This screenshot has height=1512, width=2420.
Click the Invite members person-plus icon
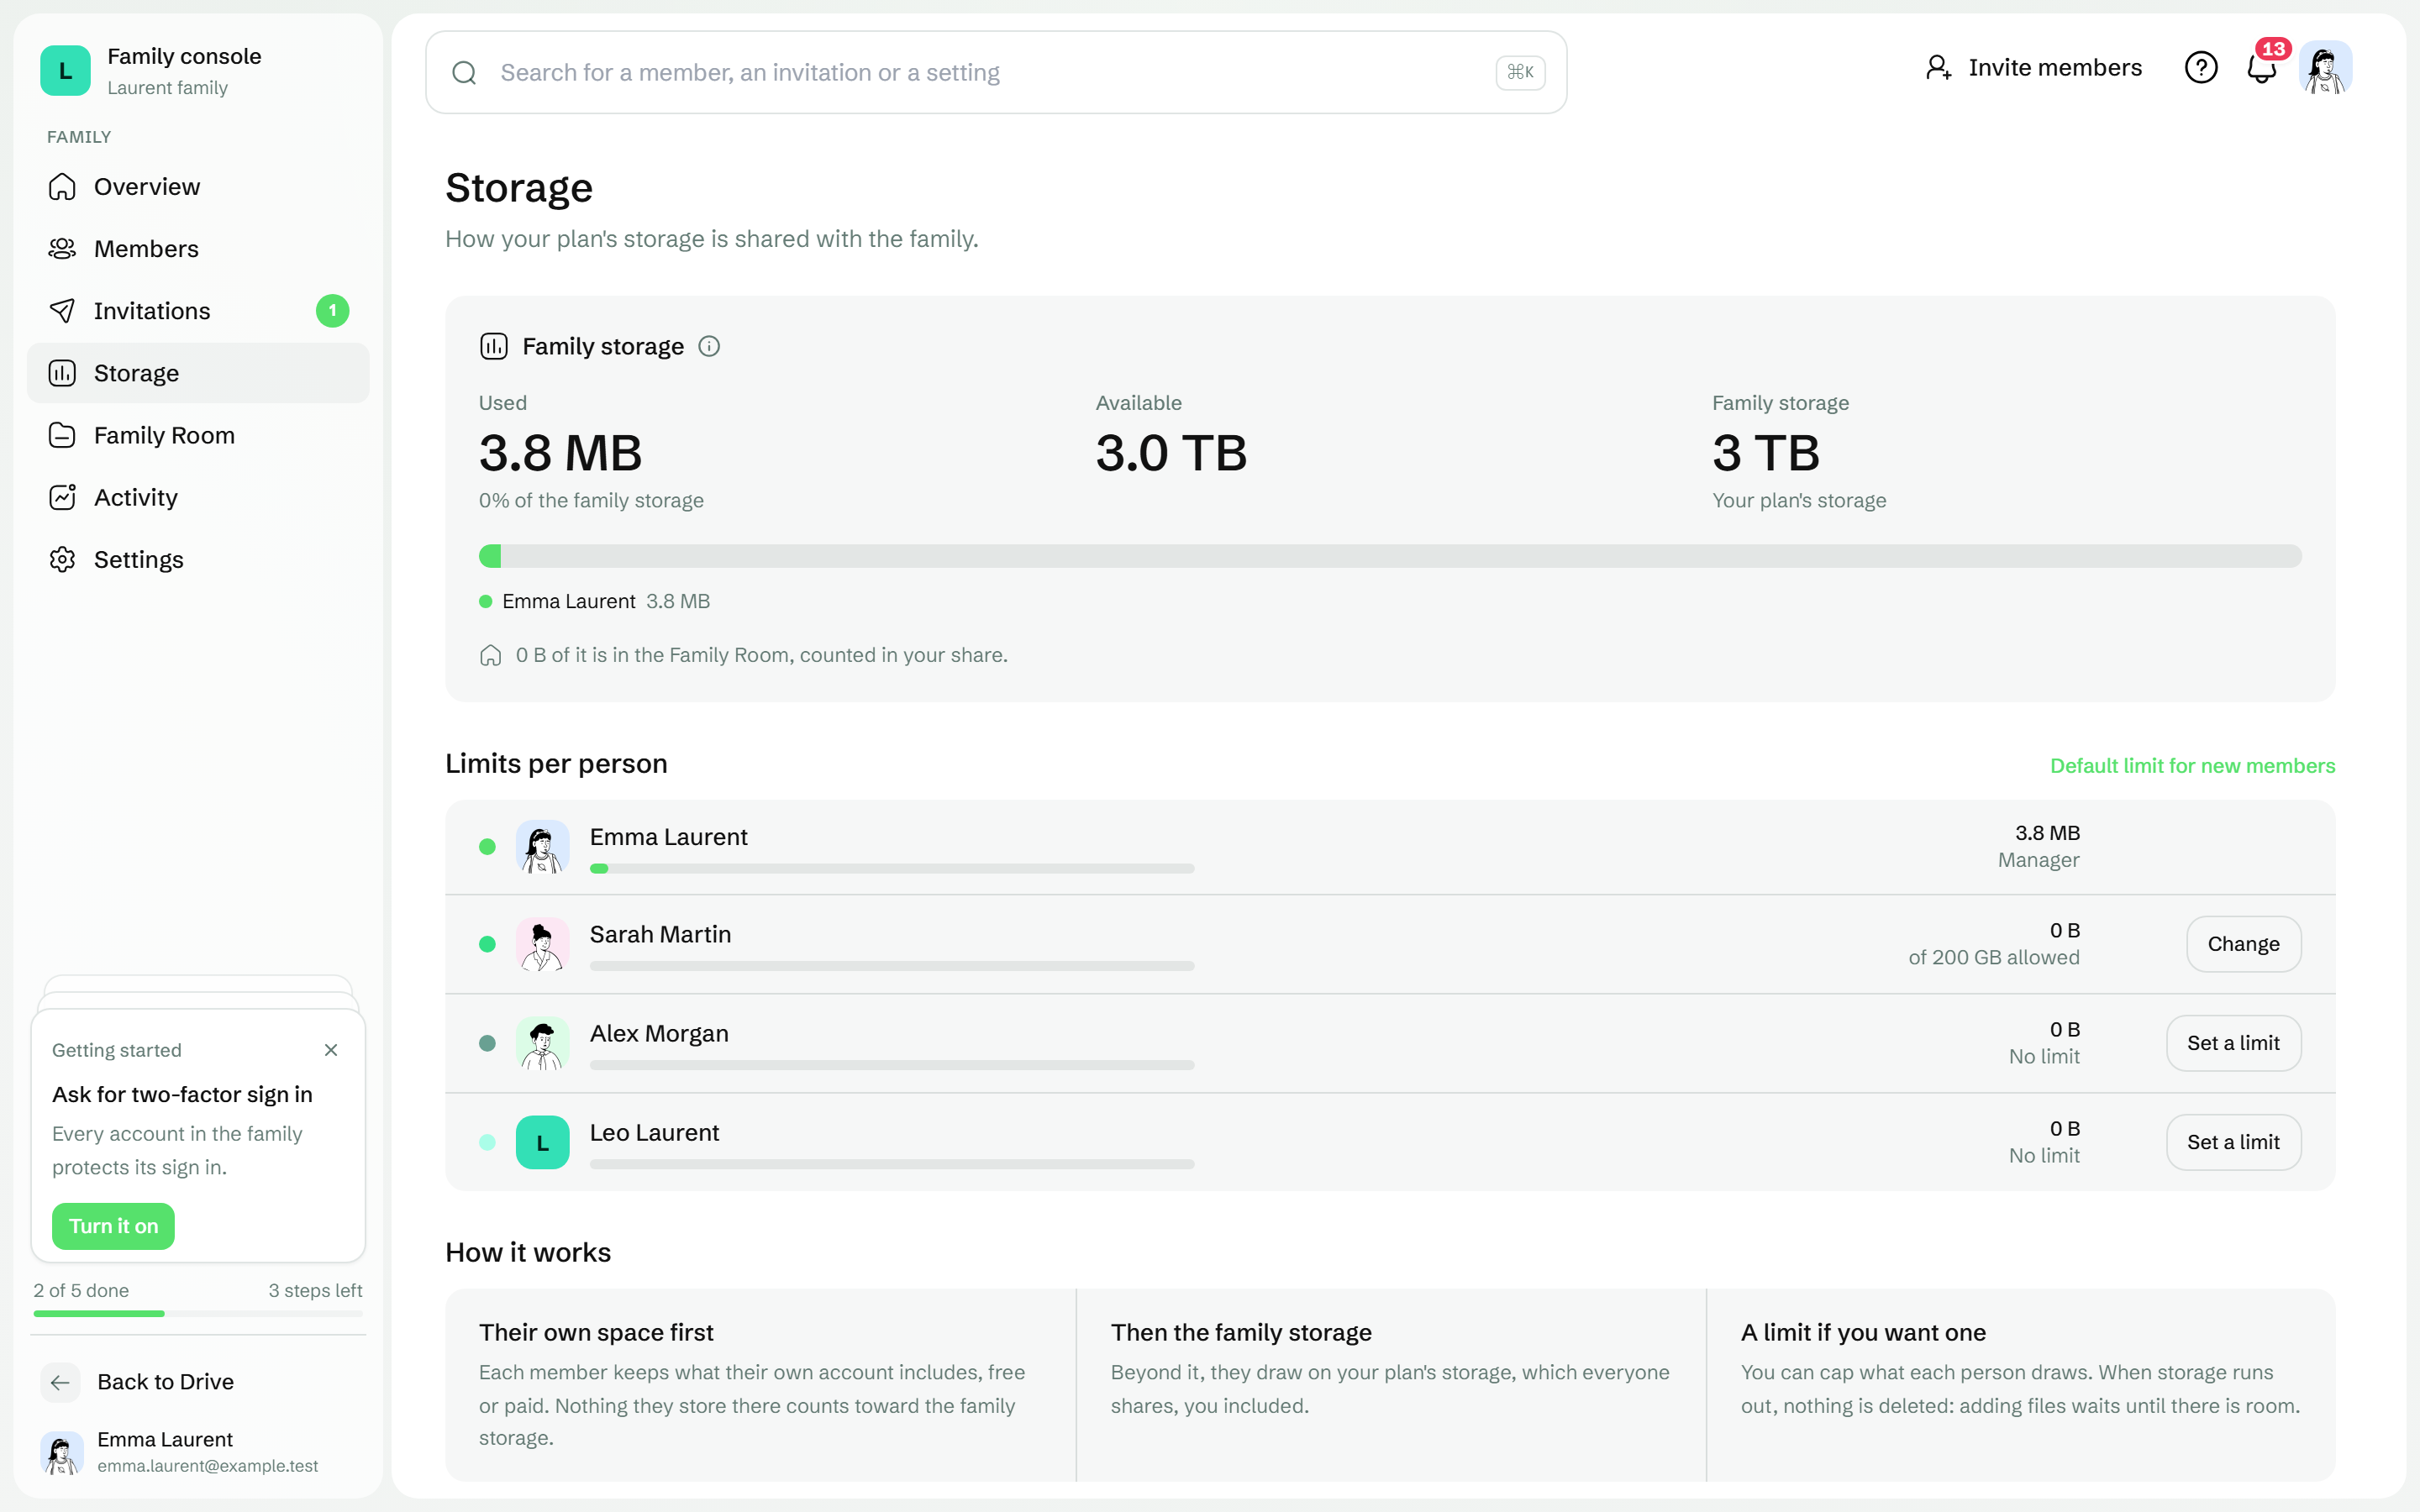coord(1938,68)
